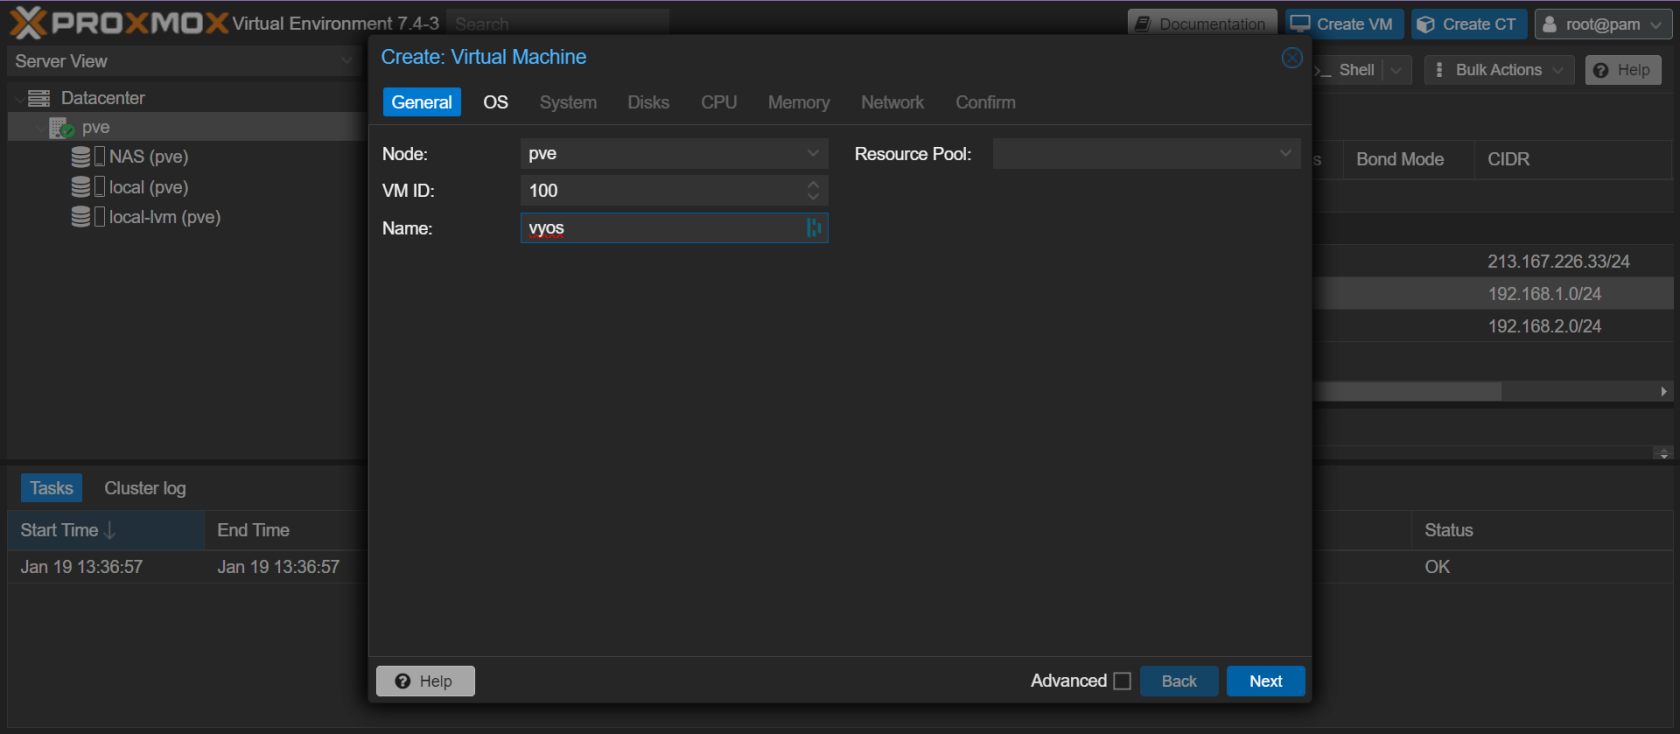Enable the Advanced checkbox
The height and width of the screenshot is (734, 1680).
point(1122,681)
